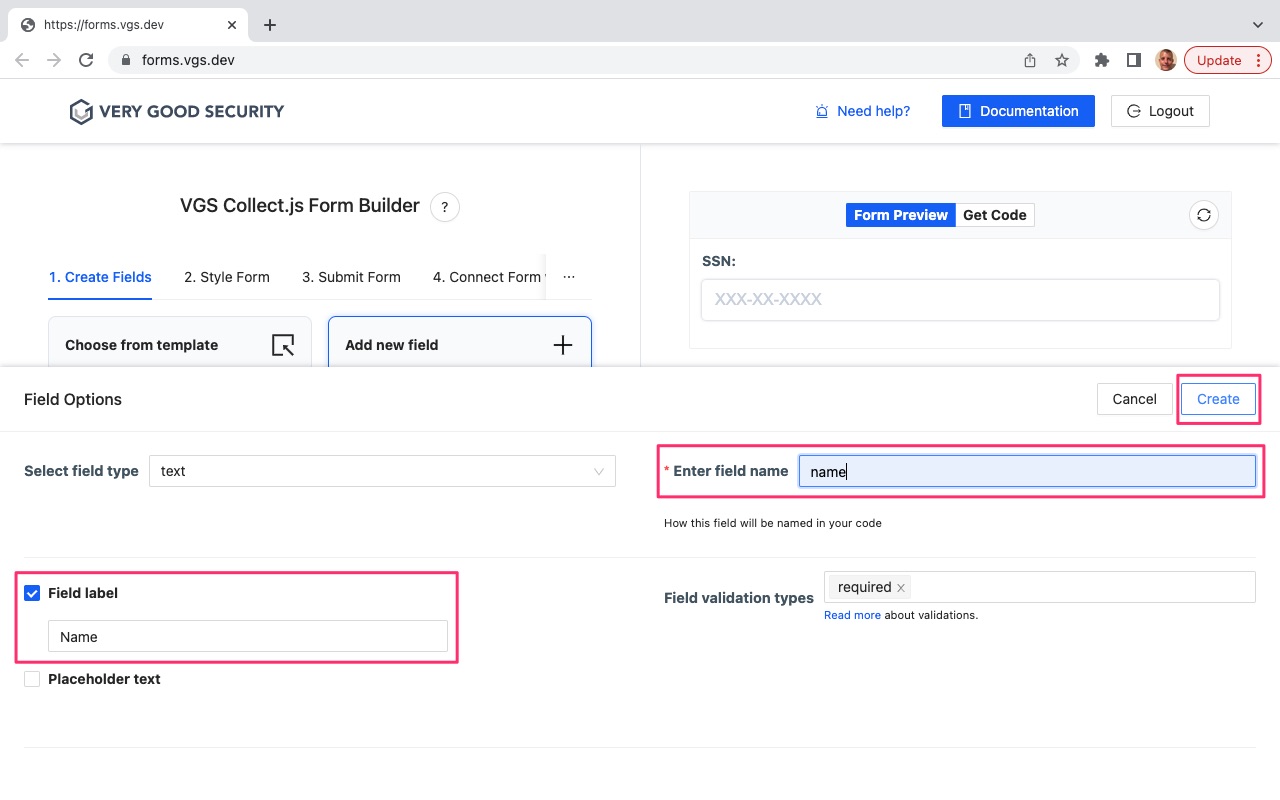1280x800 pixels.
Task: Switch to the 3. Submit Form tab
Action: click(x=351, y=277)
